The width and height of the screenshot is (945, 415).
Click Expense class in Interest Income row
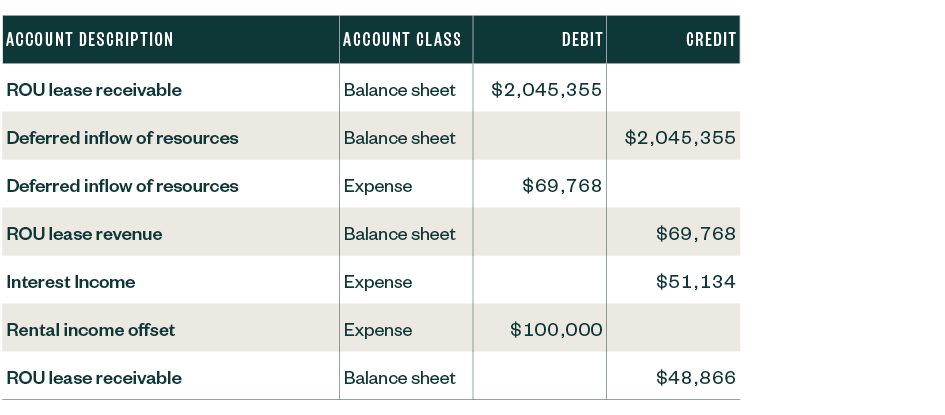(378, 282)
